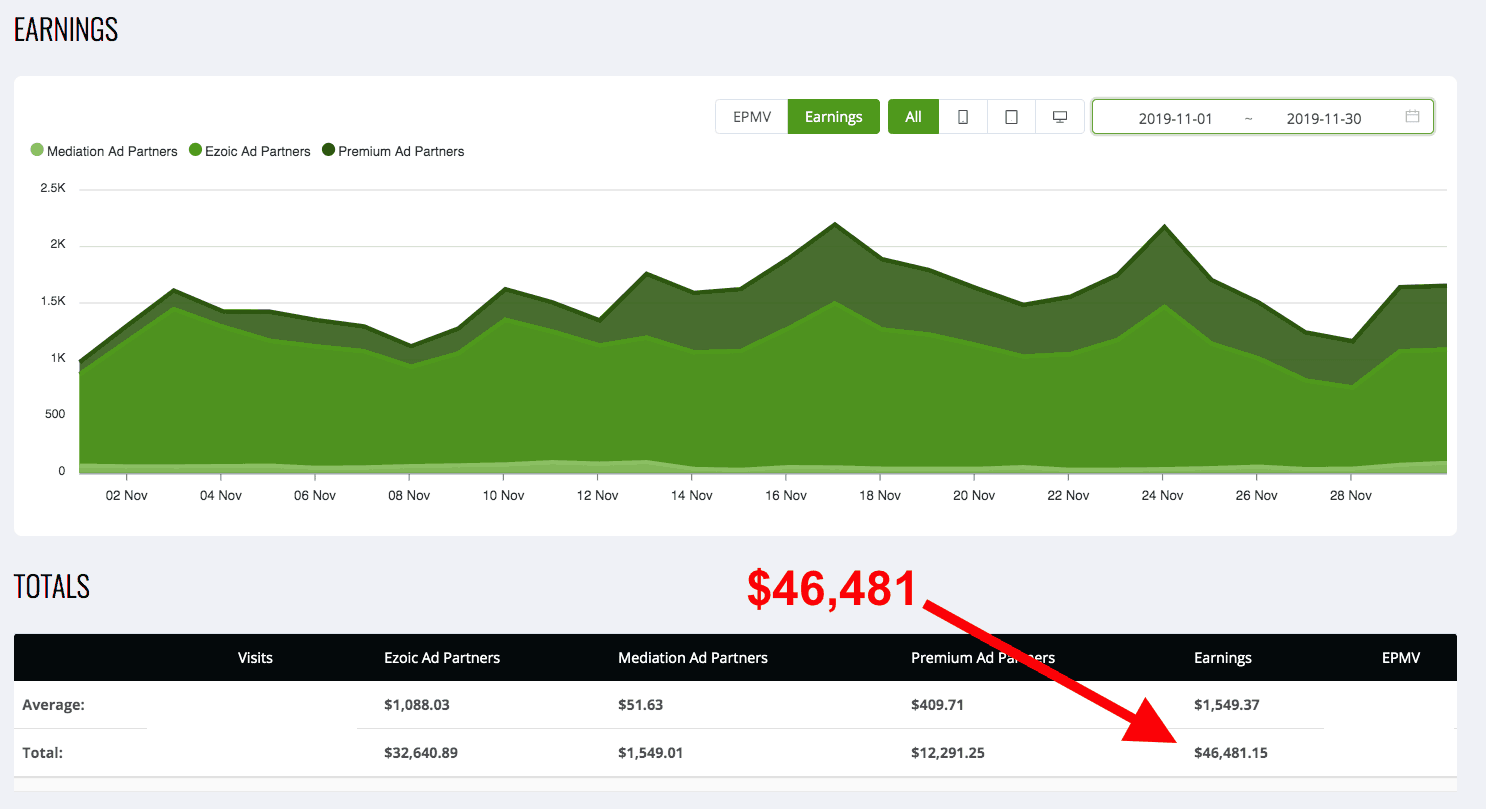Select the total value $12,291.25
Image resolution: width=1486 pixels, height=809 pixels.
point(948,753)
